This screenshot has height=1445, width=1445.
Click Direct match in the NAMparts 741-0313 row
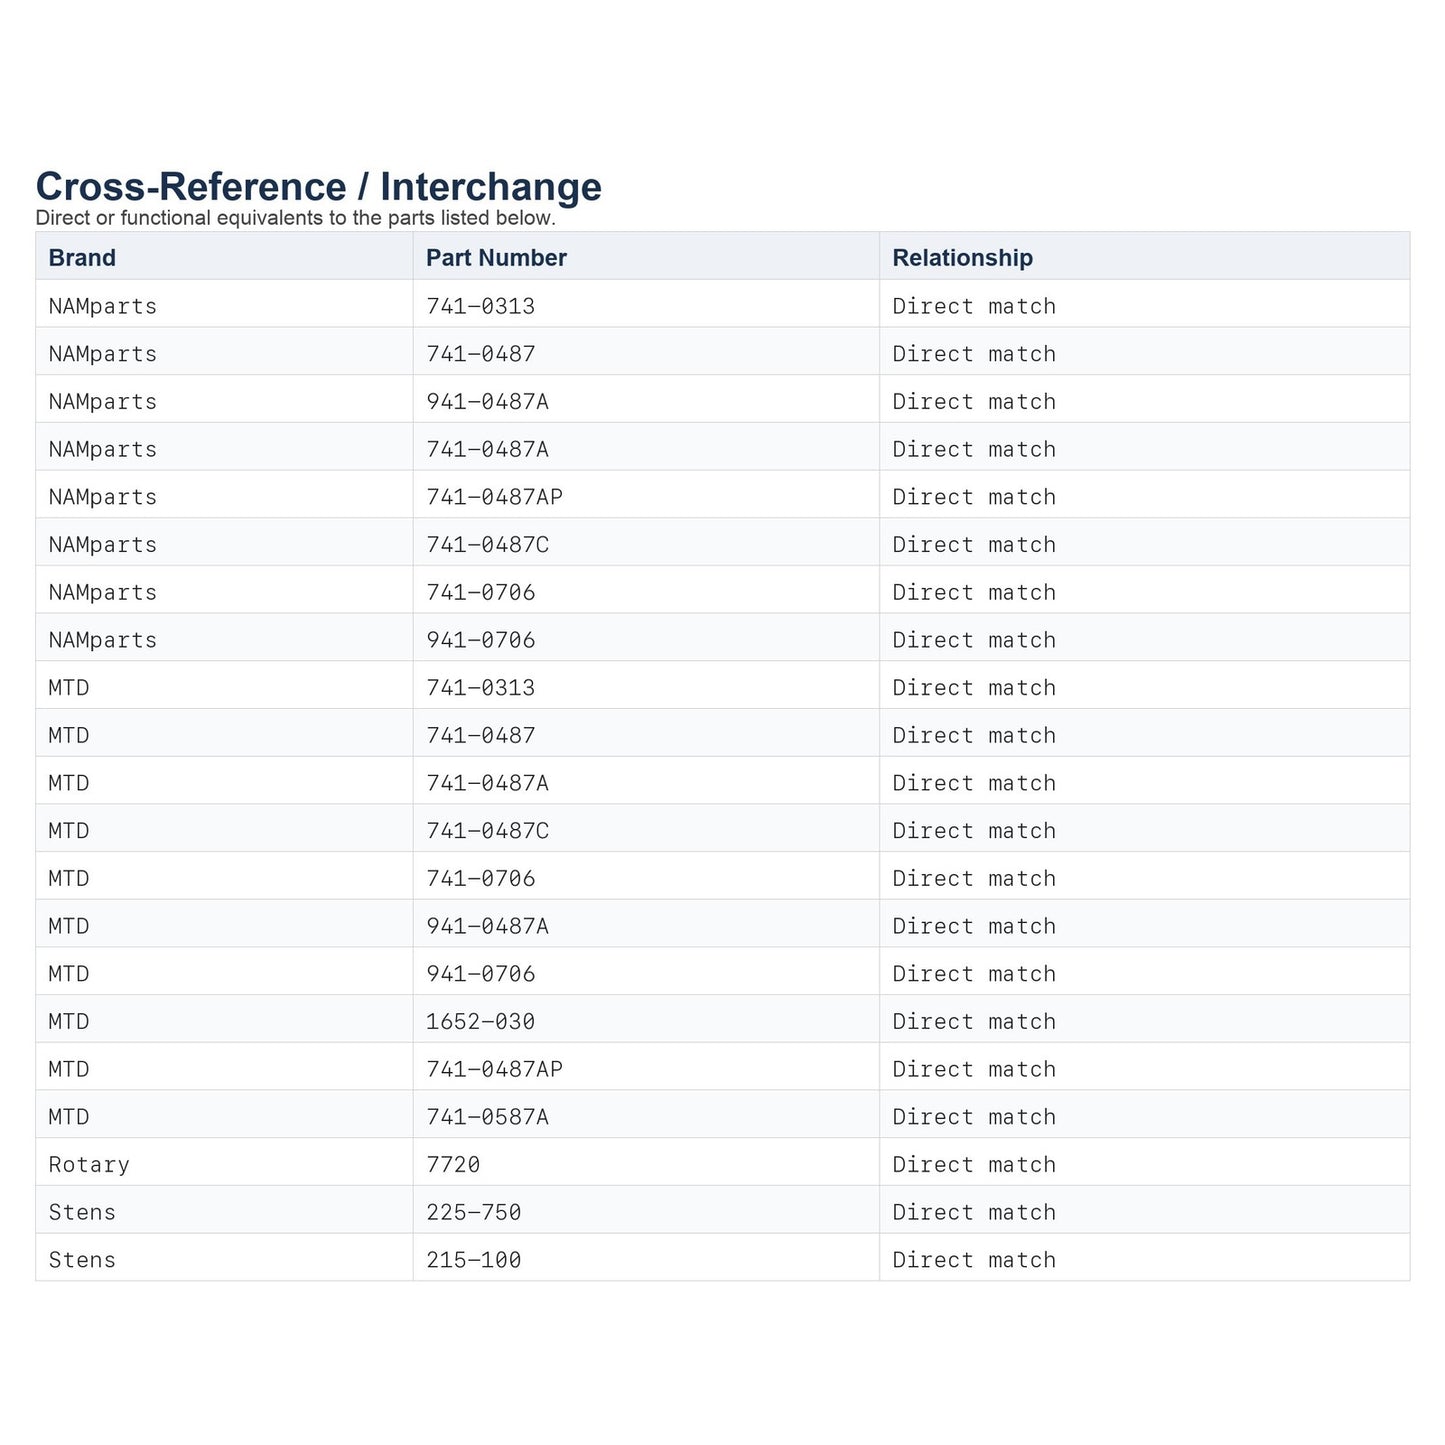974,306
